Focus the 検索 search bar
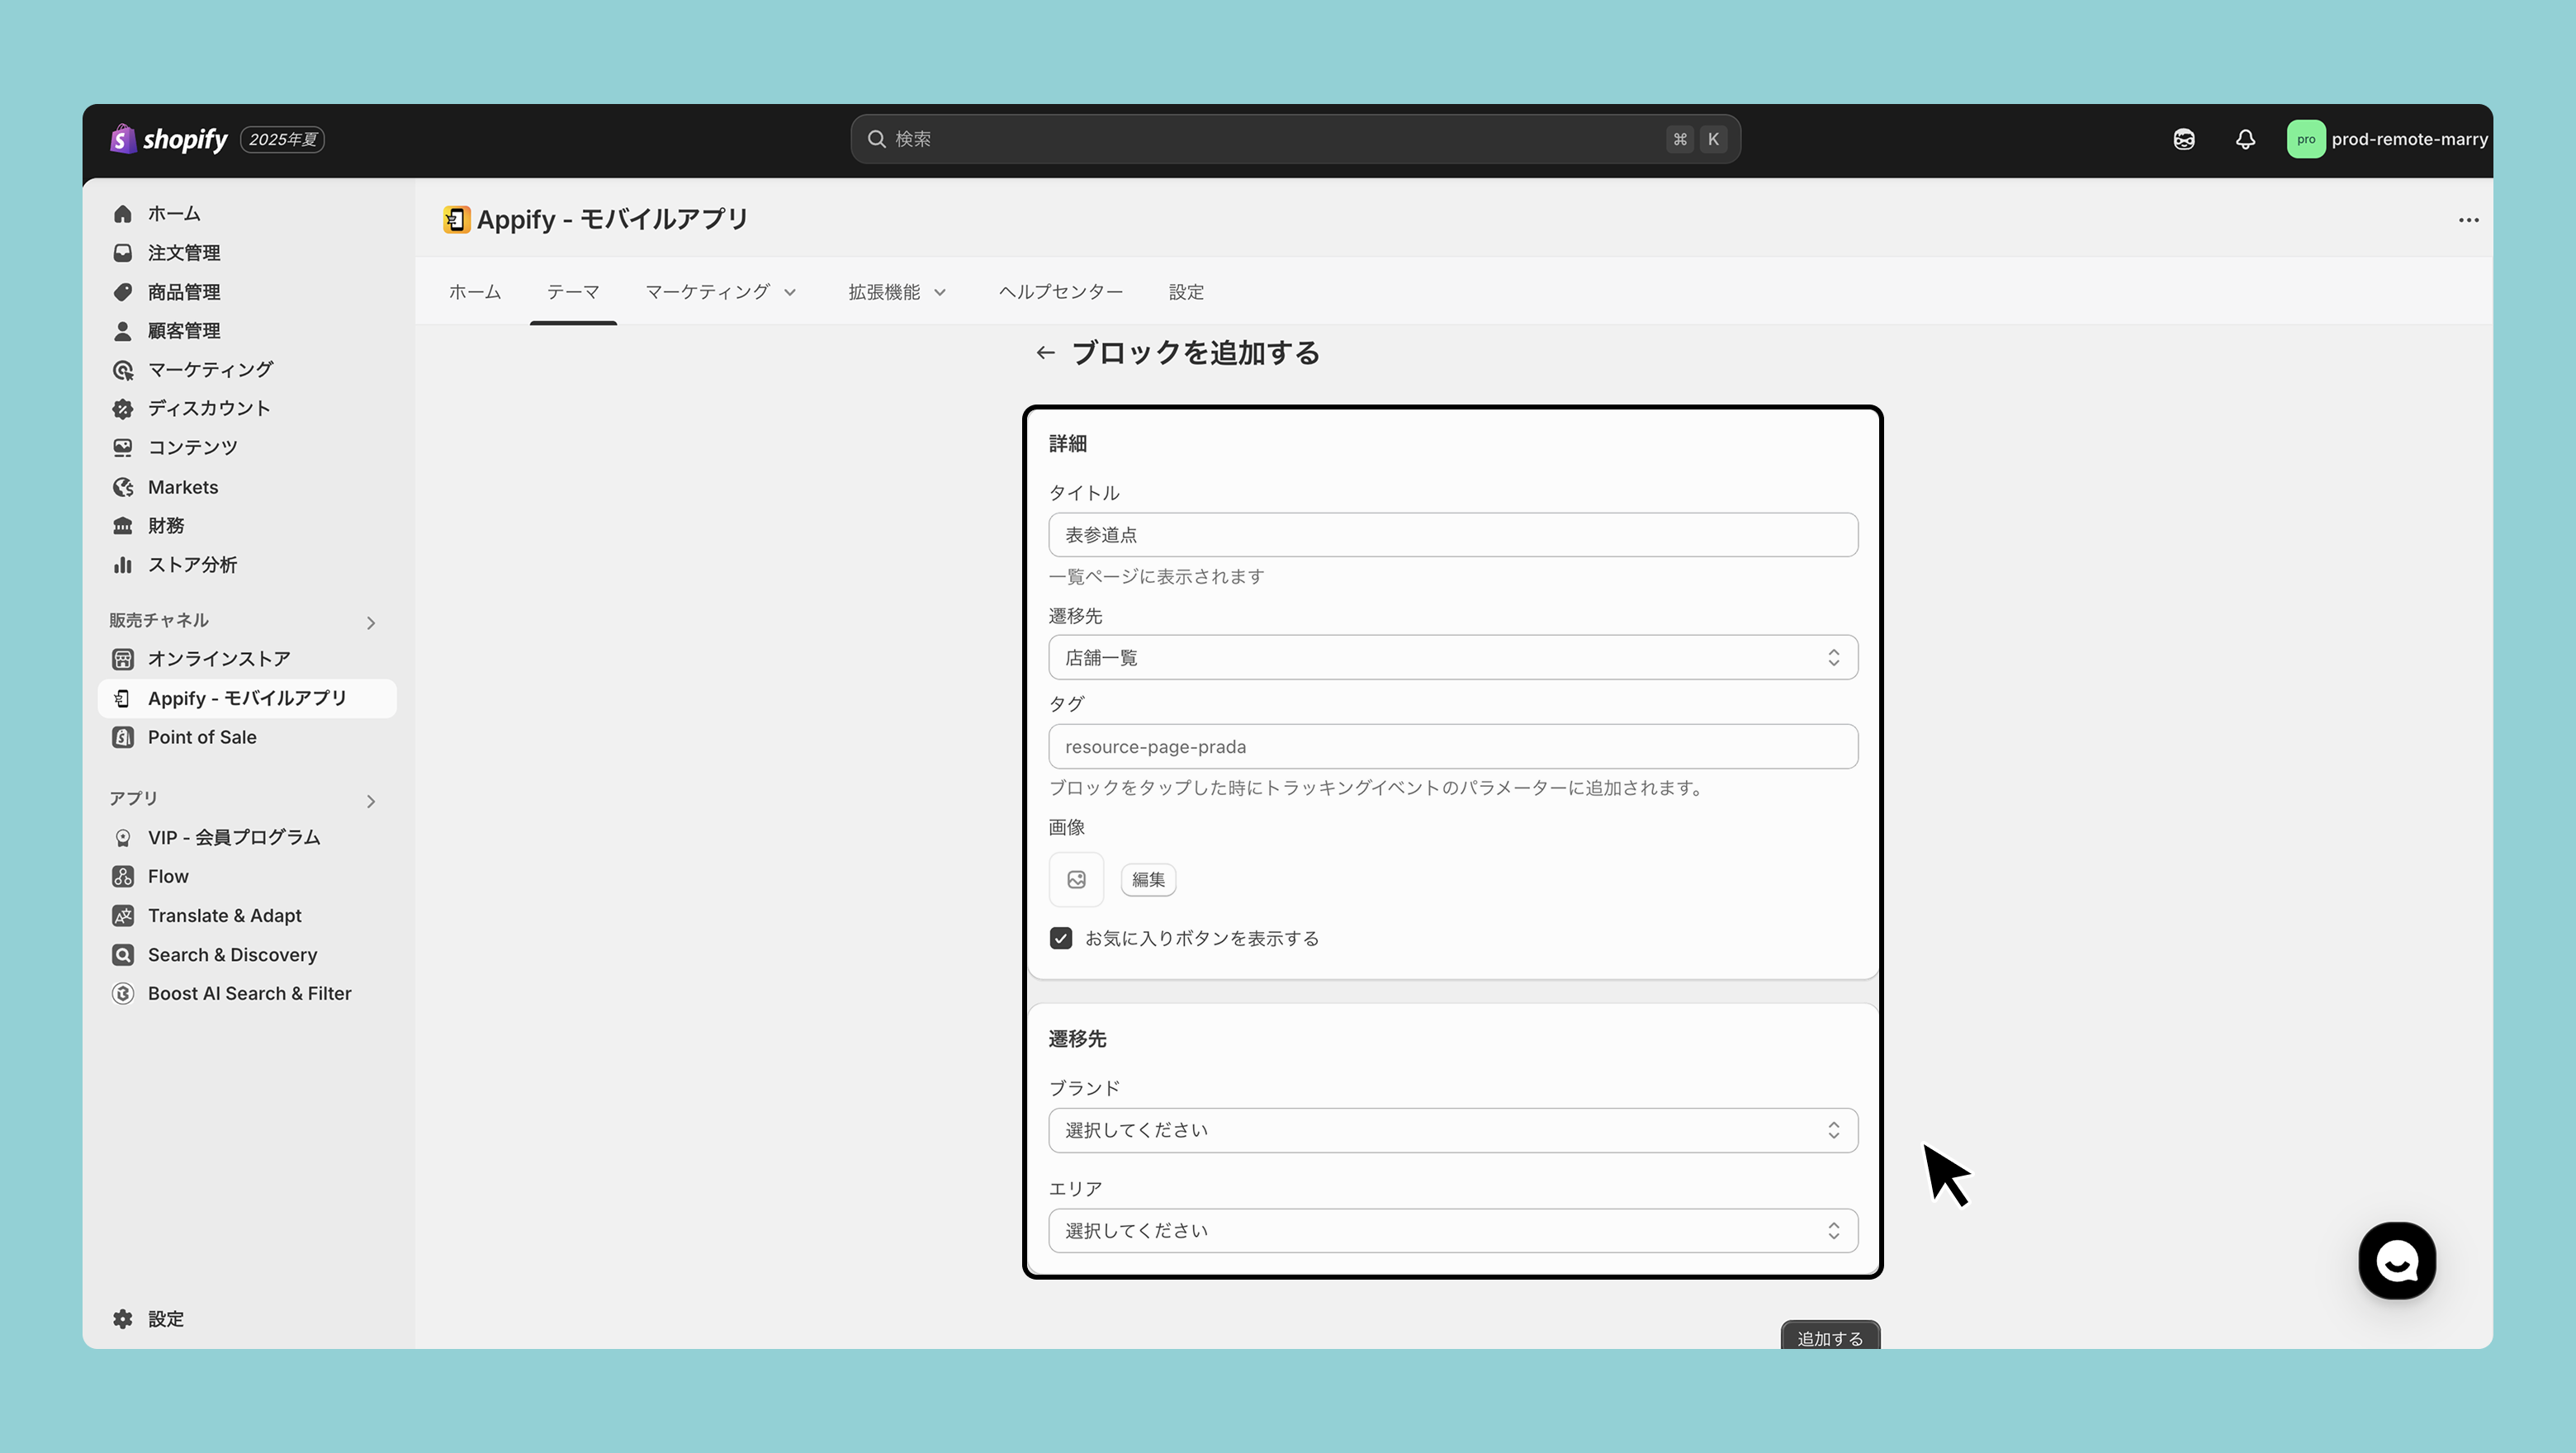 (x=1270, y=139)
